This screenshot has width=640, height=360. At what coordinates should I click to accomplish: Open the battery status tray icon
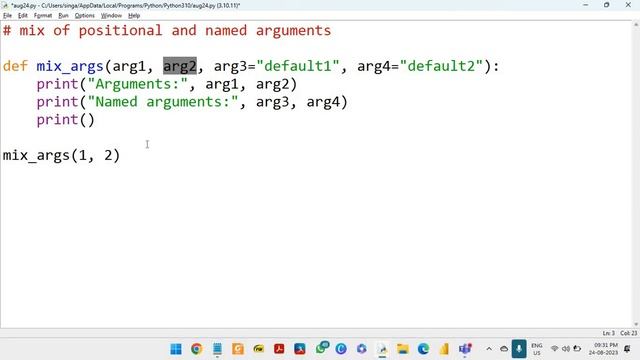coord(577,349)
